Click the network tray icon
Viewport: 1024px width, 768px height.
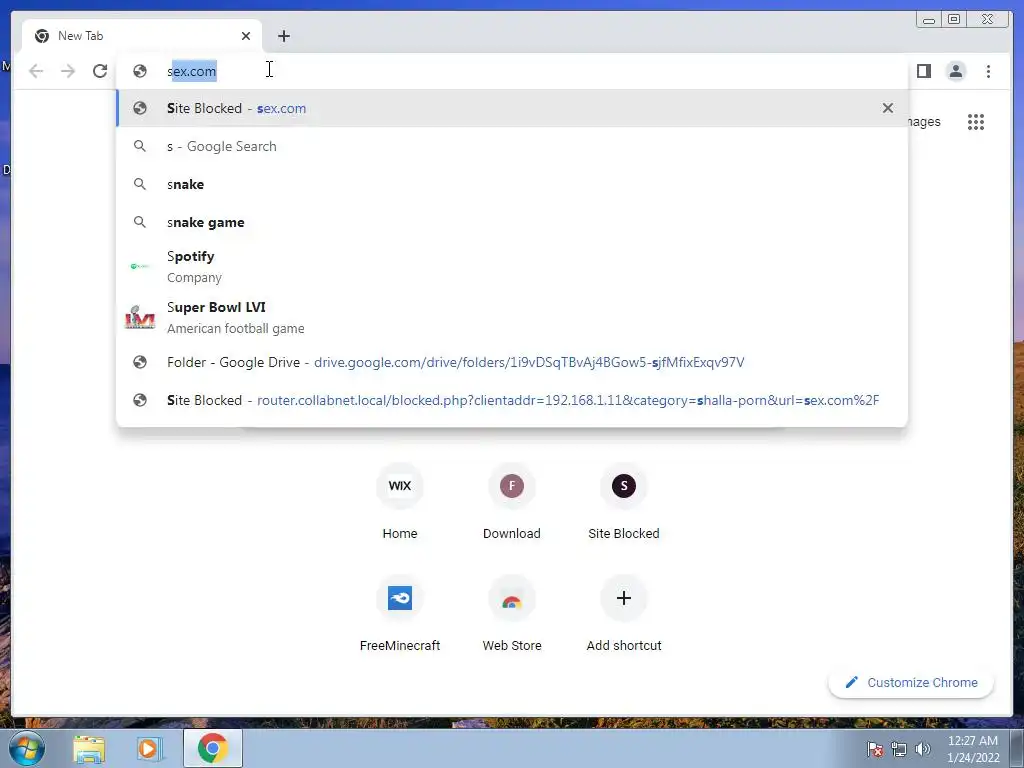click(899, 749)
